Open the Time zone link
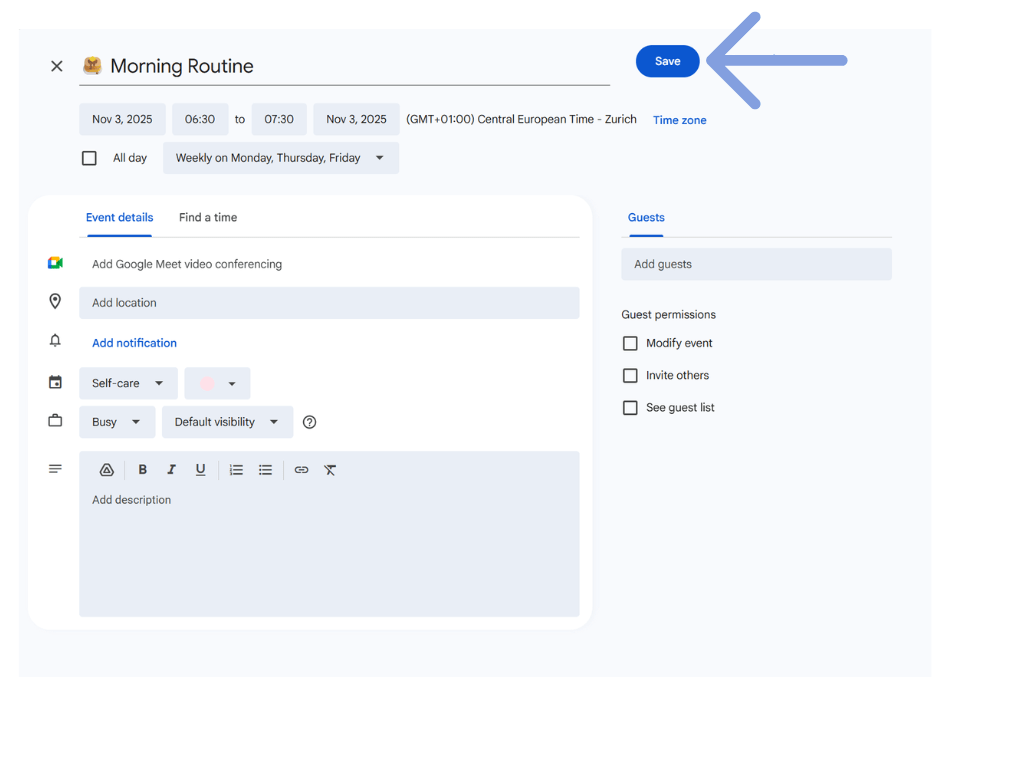 pos(679,120)
